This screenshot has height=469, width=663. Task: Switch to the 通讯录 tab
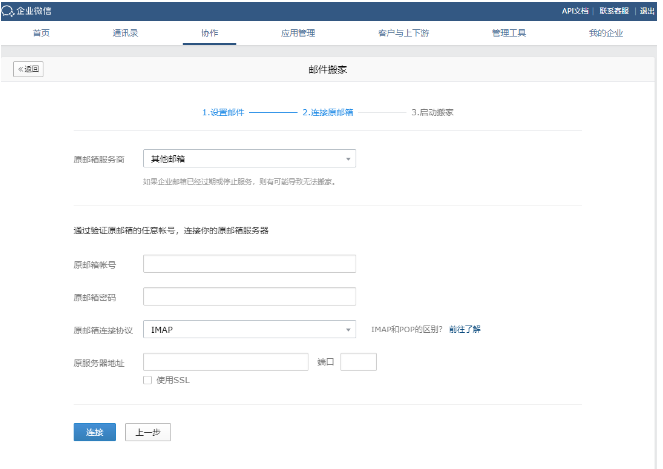click(125, 33)
